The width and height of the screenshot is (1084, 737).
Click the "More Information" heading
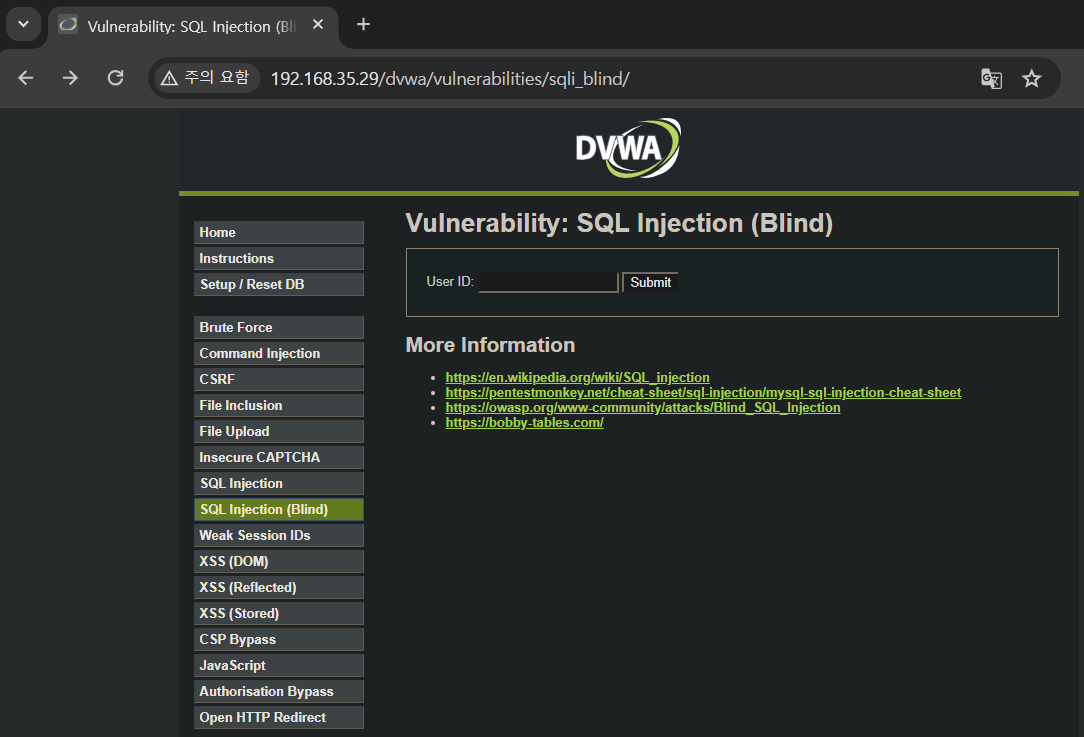click(x=490, y=345)
